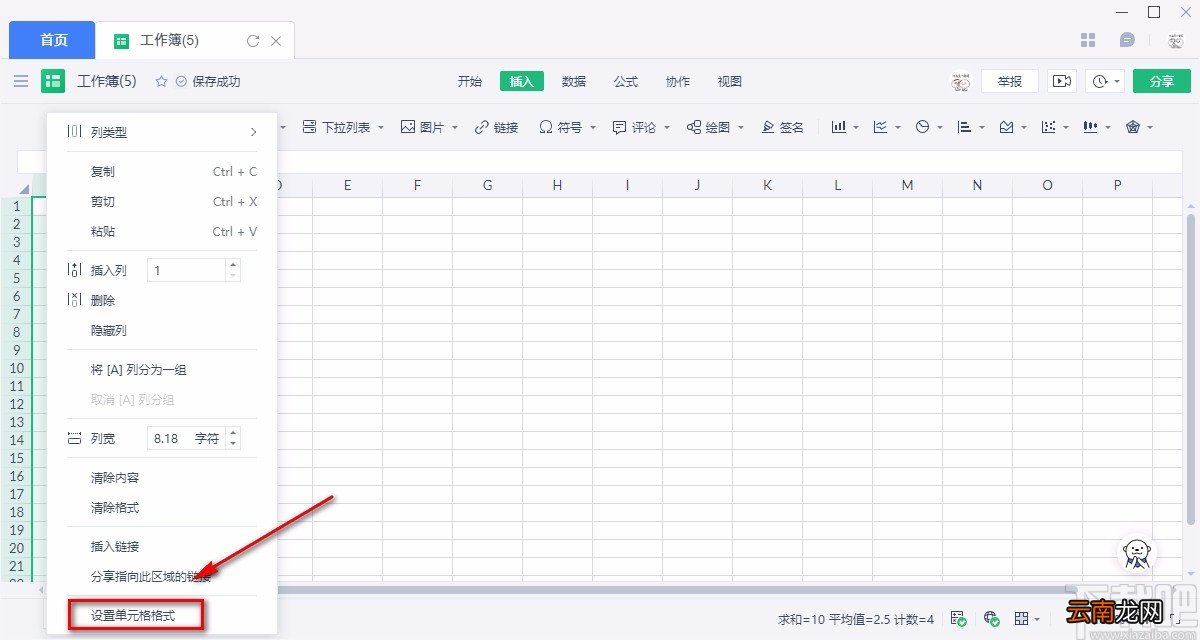Open the apps grid icon in the title bar

[x=1089, y=40]
